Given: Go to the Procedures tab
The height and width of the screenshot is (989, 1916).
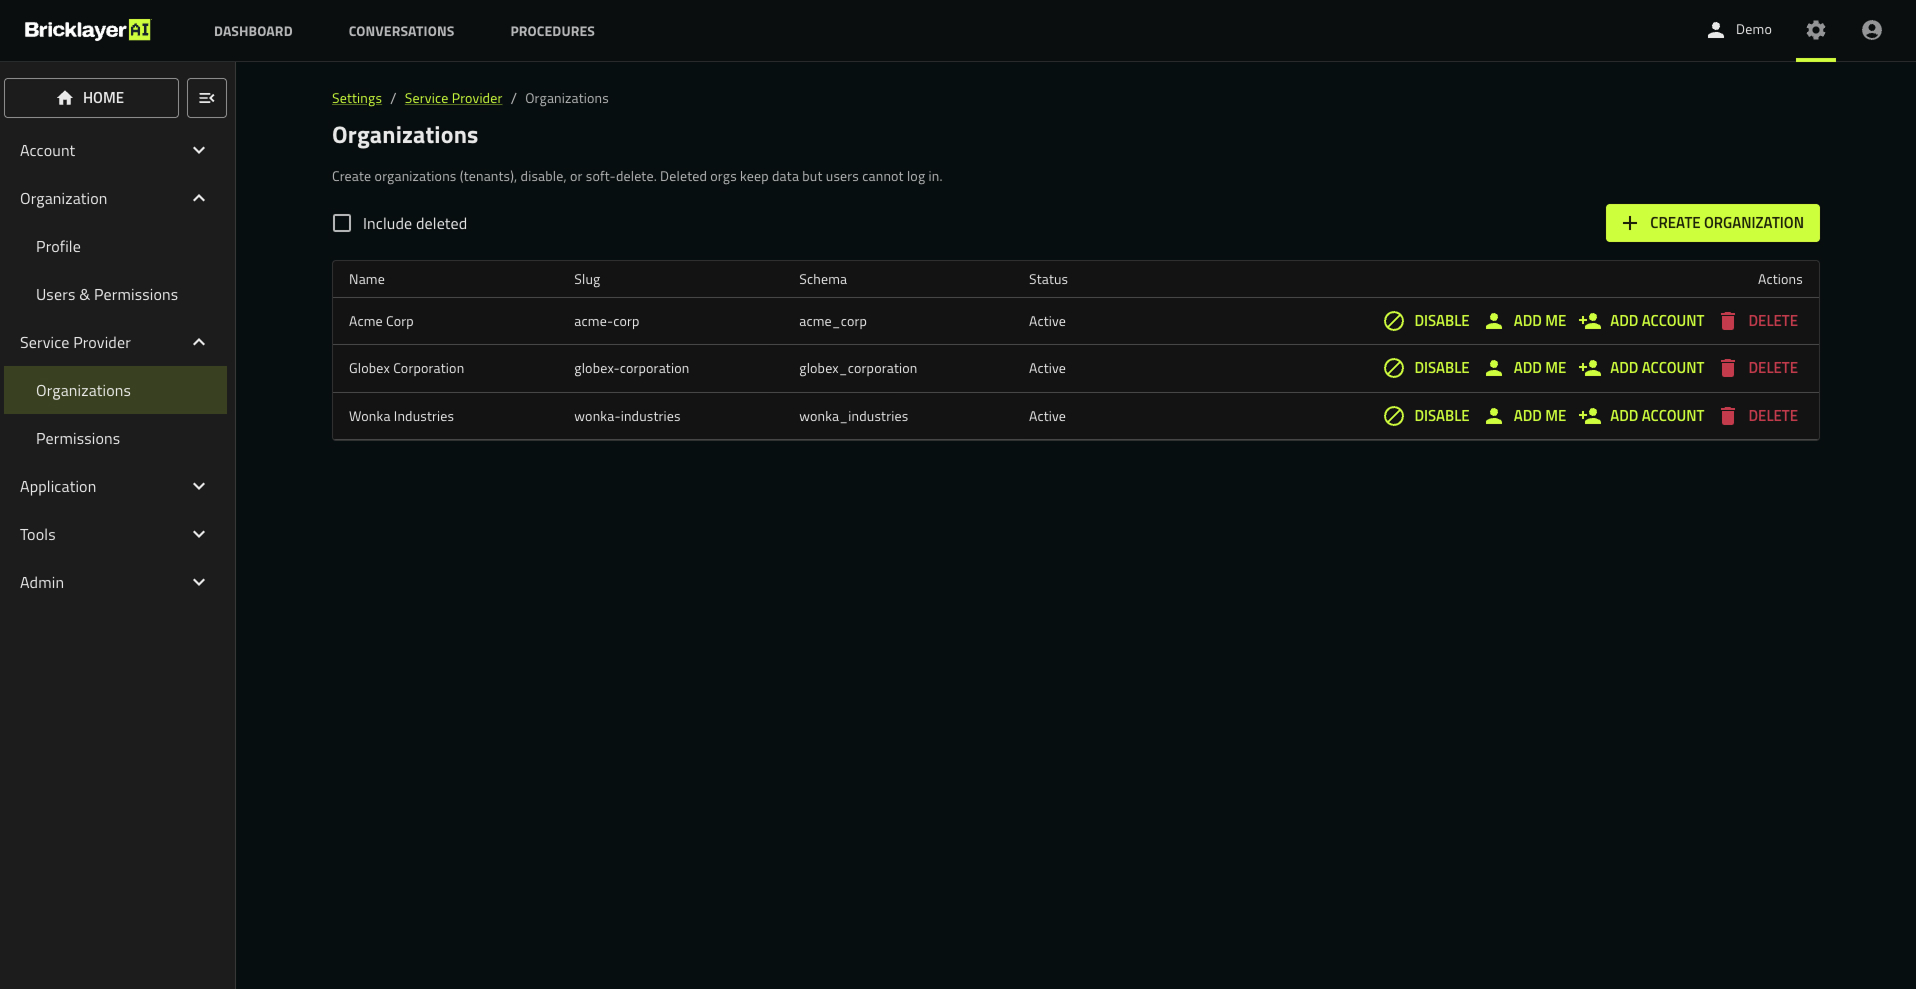Looking at the screenshot, I should [552, 31].
